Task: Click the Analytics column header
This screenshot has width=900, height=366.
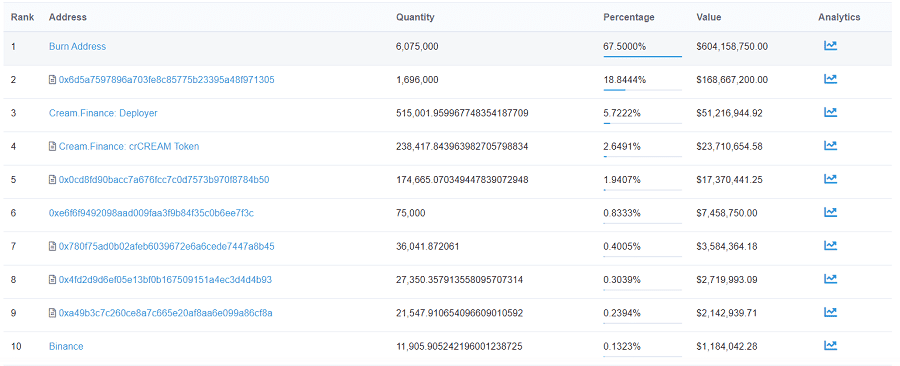Action: [839, 17]
